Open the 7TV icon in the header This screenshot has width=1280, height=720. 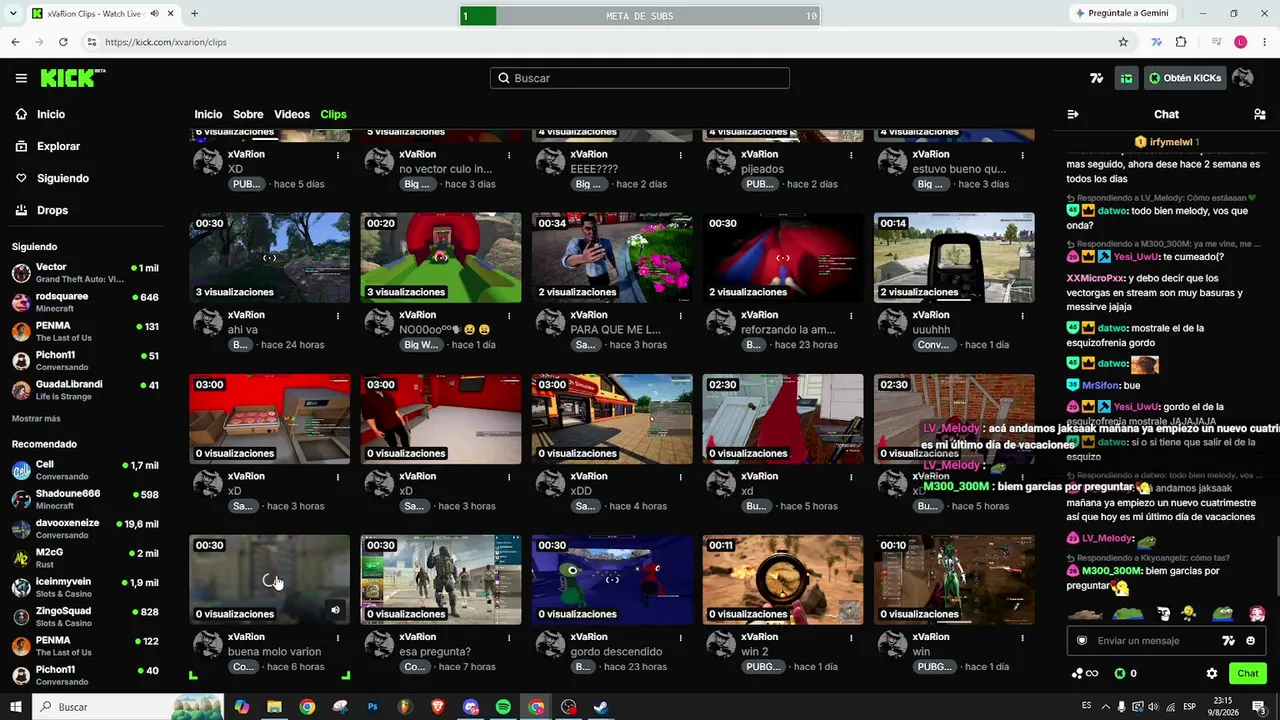click(x=1097, y=78)
